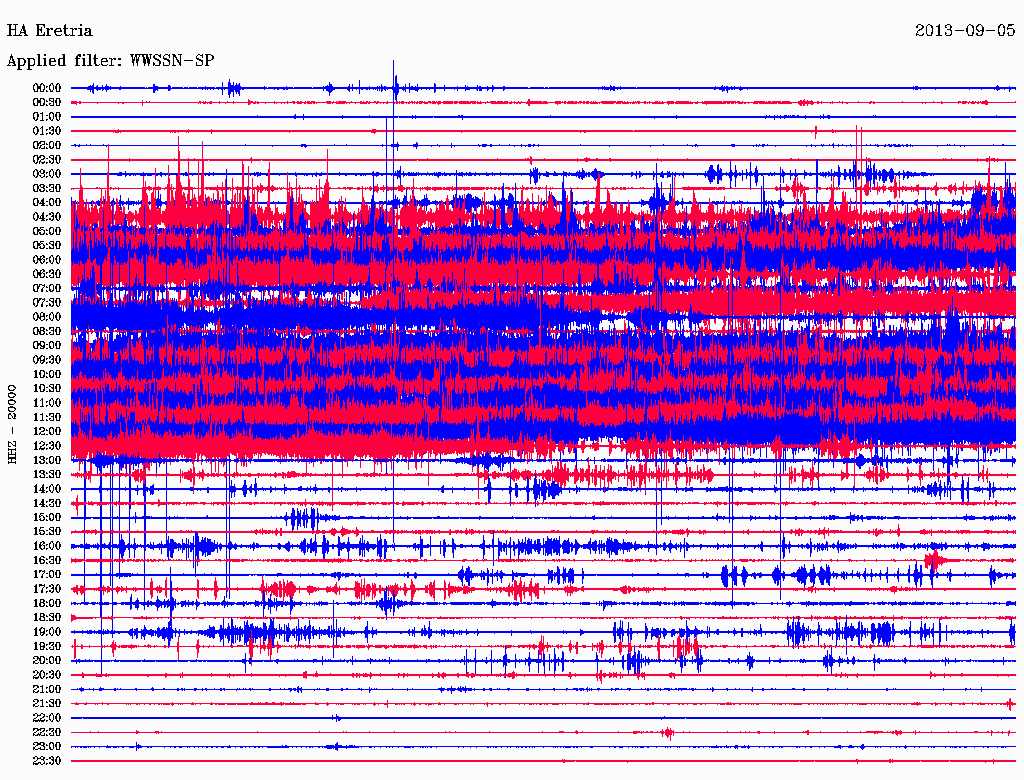This screenshot has height=780, width=1024.
Task: Select the 14:00 time label
Action: click(x=47, y=489)
